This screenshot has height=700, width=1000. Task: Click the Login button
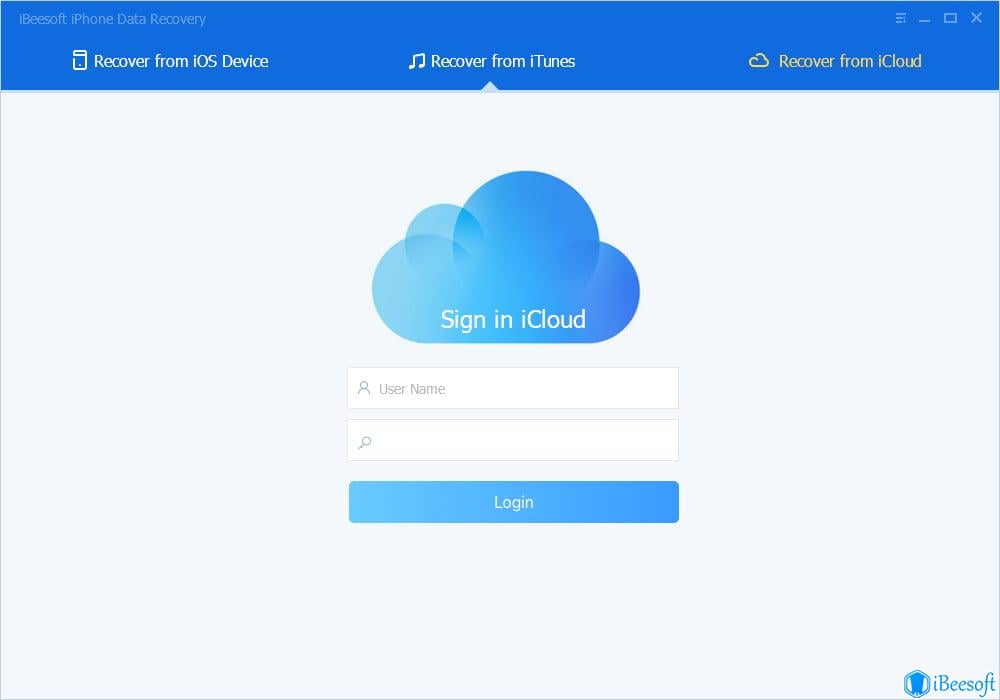[x=513, y=502]
